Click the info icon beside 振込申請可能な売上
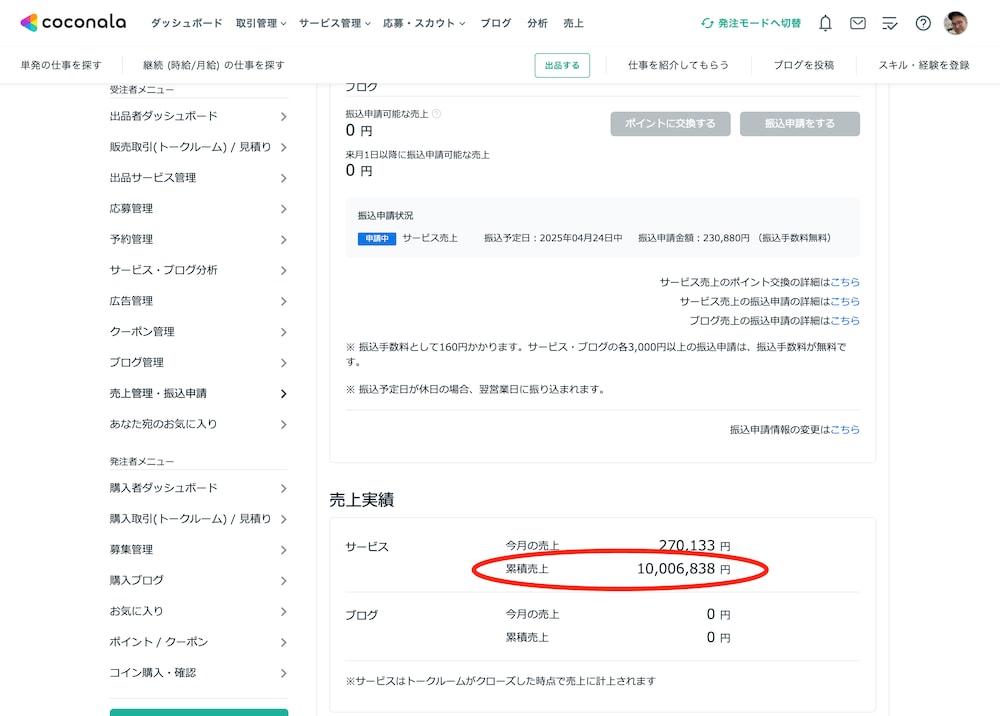Image resolution: width=1000 pixels, height=716 pixels. 436,113
